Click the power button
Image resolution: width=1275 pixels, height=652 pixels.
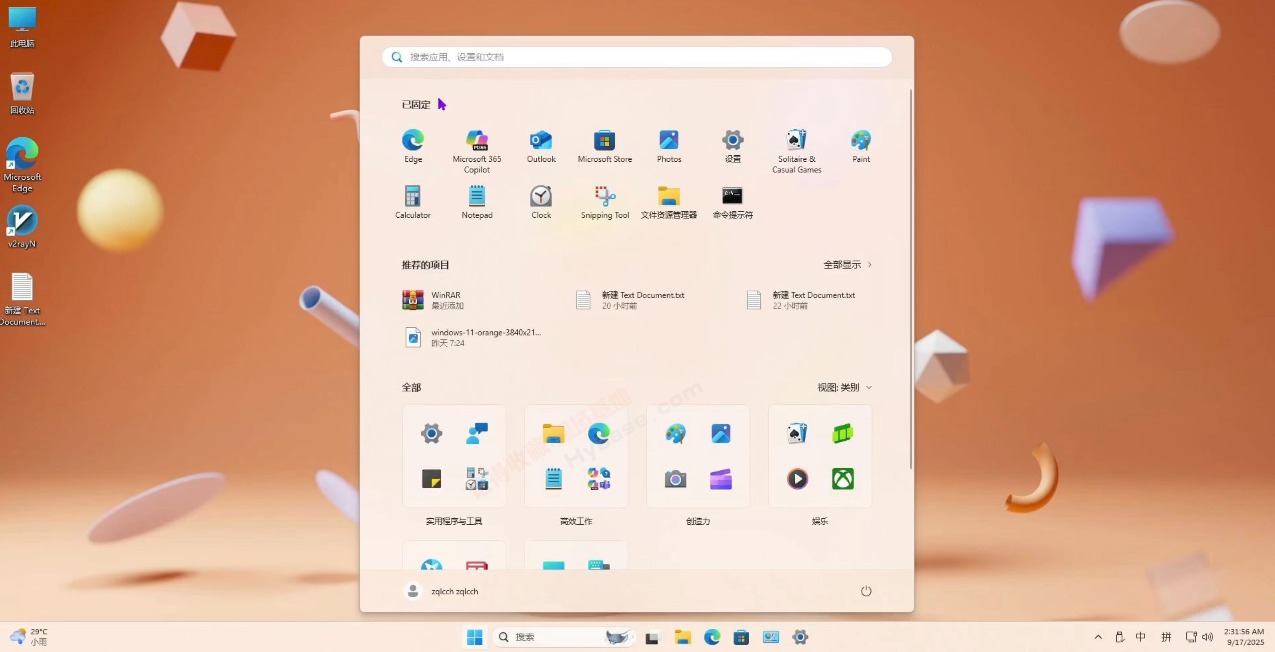coord(866,591)
